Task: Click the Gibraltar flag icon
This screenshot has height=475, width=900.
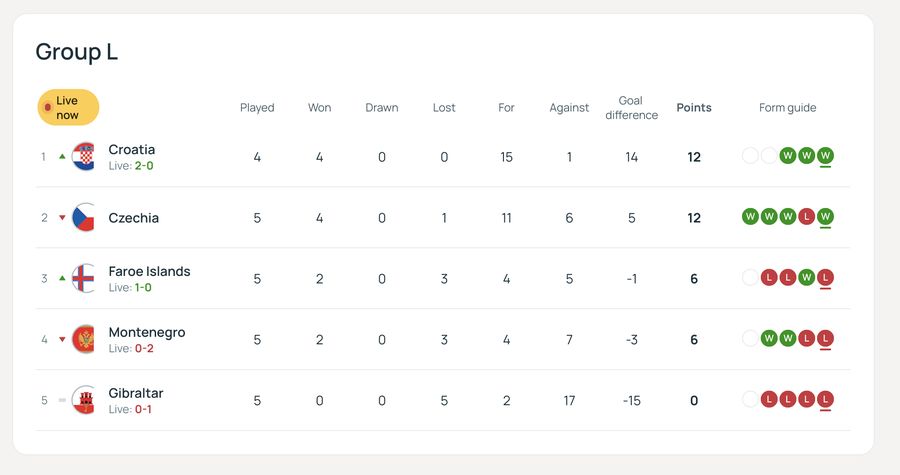Action: click(x=83, y=401)
